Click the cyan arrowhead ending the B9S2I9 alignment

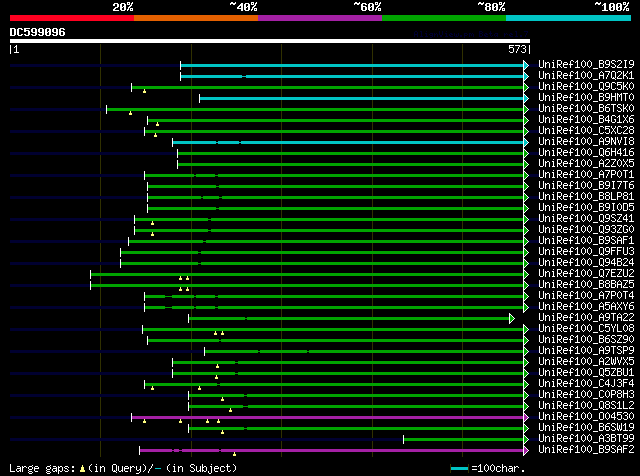pyautogui.click(x=526, y=65)
